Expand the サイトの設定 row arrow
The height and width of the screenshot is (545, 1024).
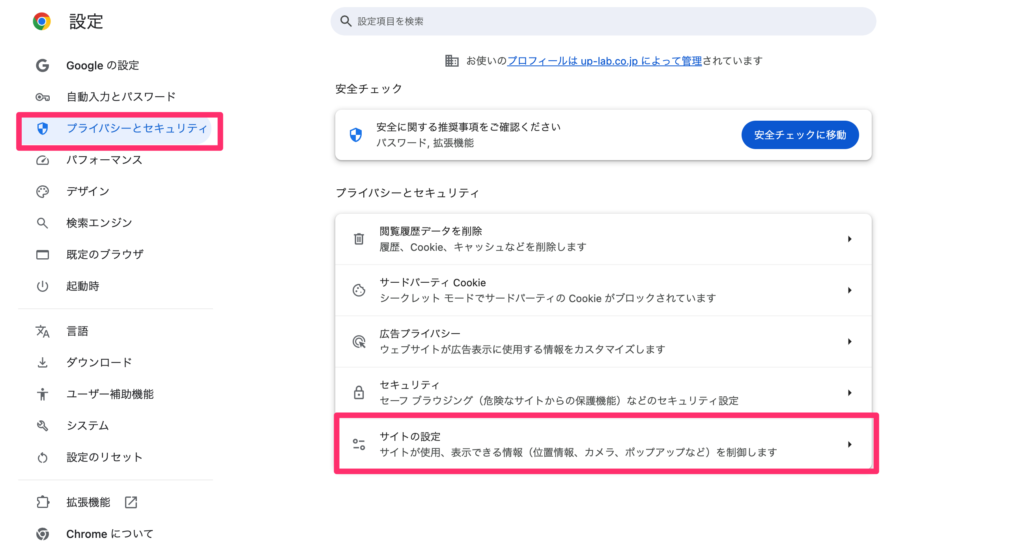tap(850, 444)
